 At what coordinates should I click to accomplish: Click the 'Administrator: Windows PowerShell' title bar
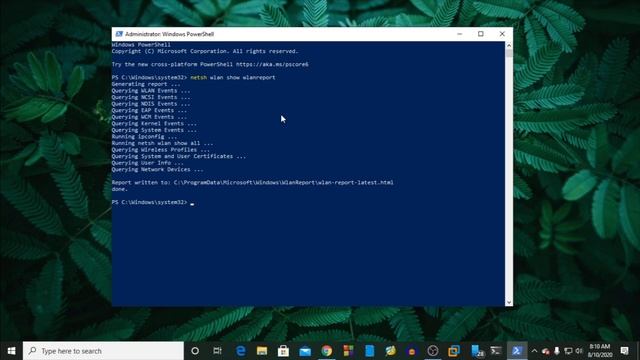(169, 34)
